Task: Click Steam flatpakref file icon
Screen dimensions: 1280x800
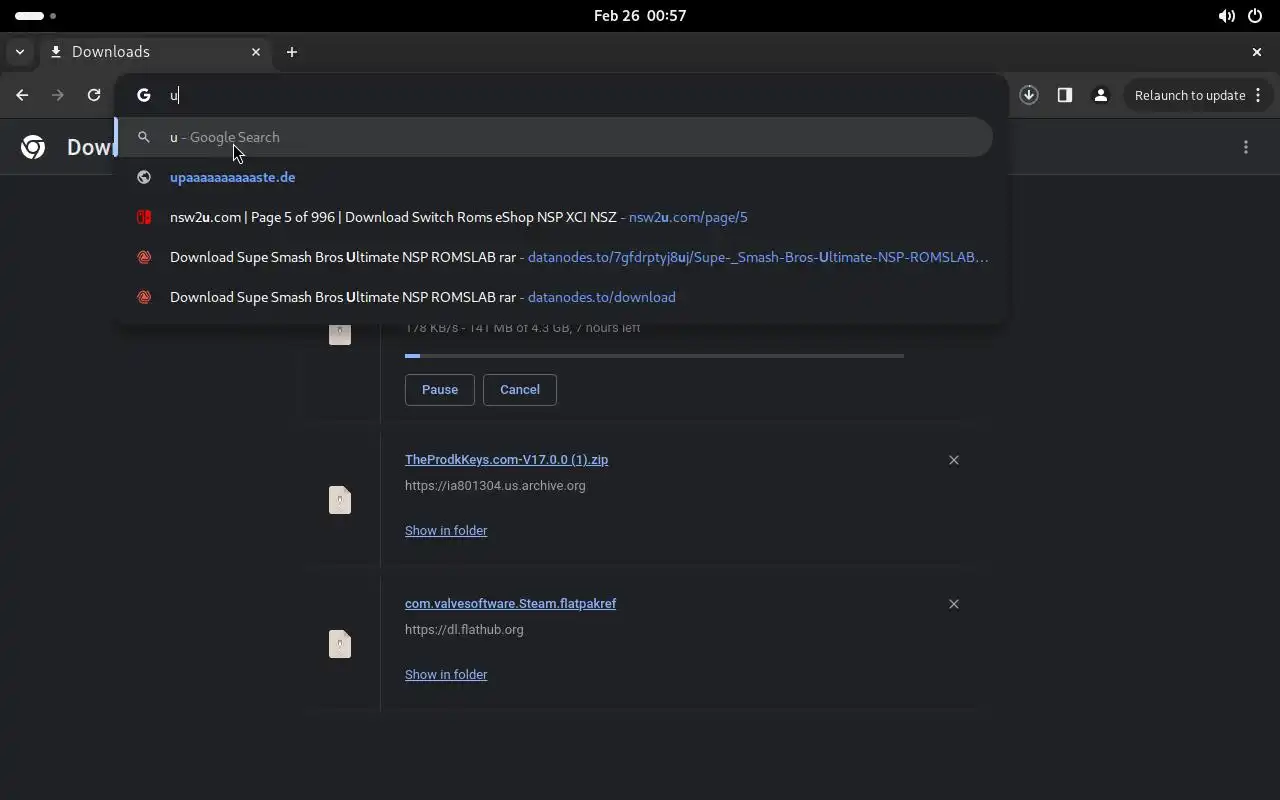Action: (x=340, y=644)
